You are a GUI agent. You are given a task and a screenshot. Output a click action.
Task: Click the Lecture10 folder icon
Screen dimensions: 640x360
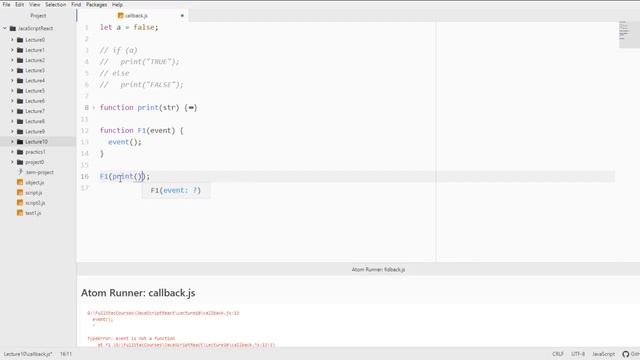tap(20, 142)
